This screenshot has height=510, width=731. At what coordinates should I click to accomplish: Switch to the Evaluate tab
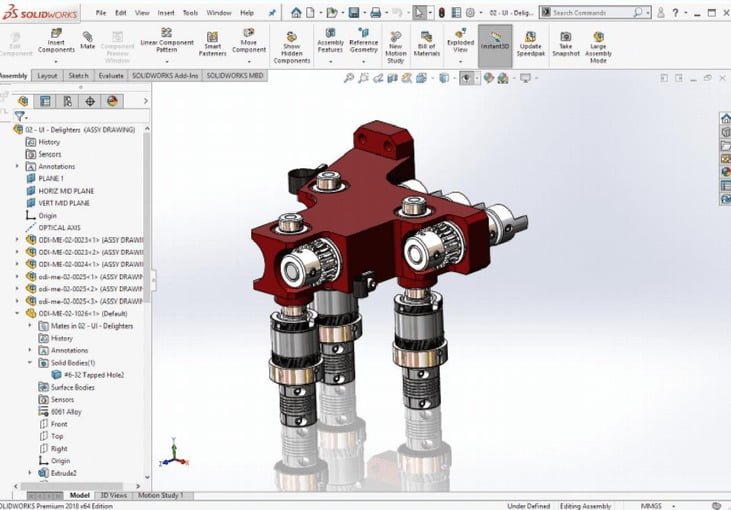point(111,76)
